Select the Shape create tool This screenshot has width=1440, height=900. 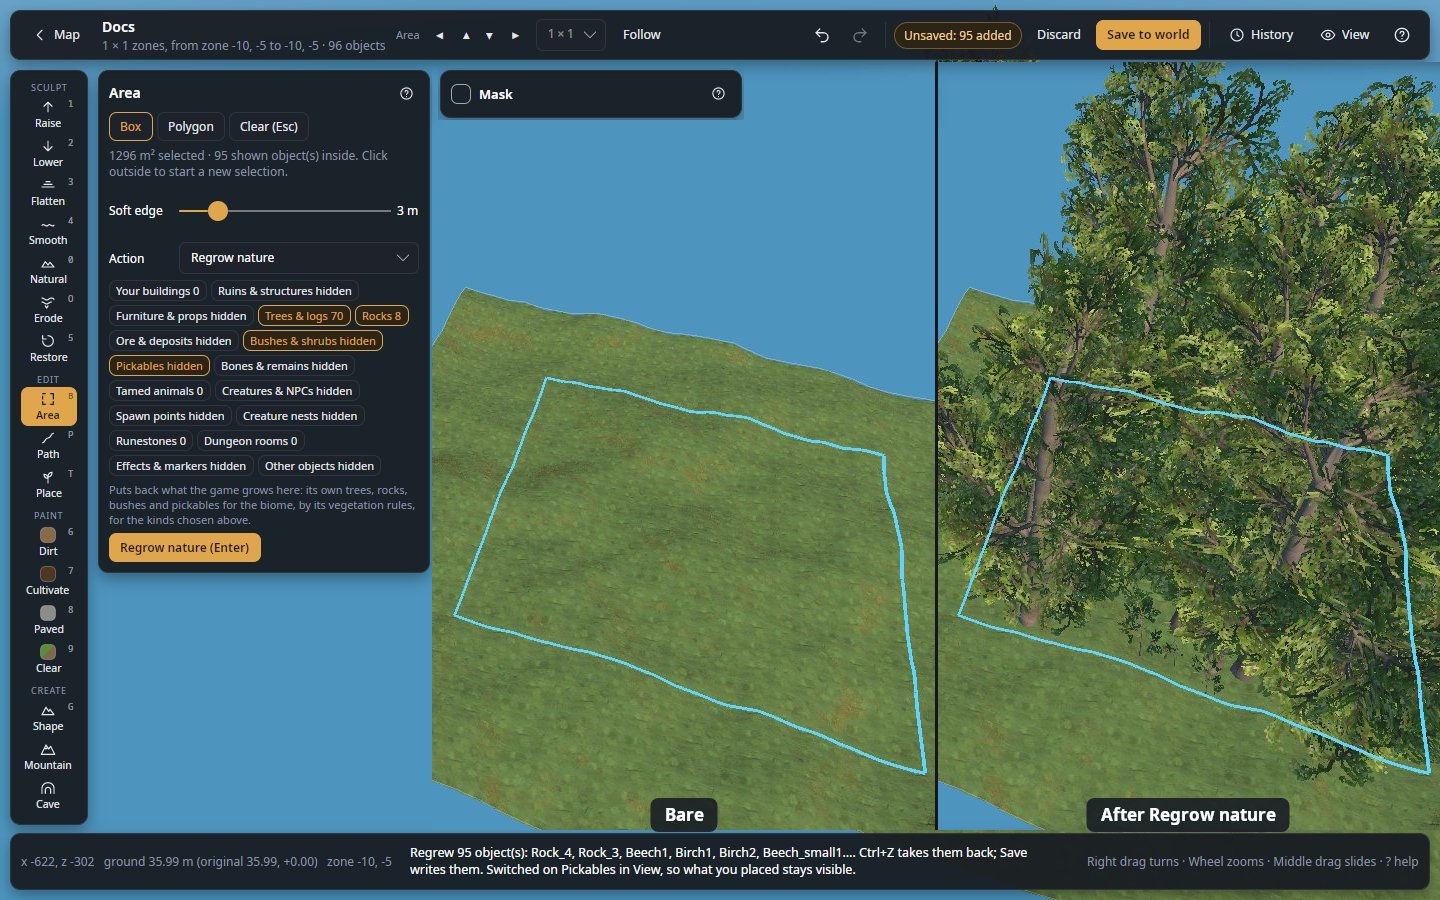tap(48, 717)
